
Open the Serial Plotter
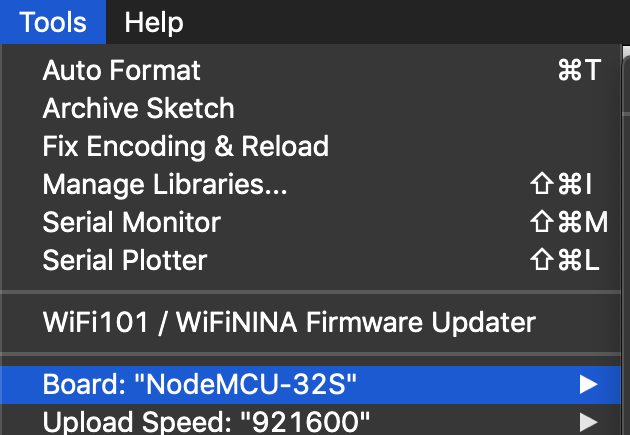(125, 260)
